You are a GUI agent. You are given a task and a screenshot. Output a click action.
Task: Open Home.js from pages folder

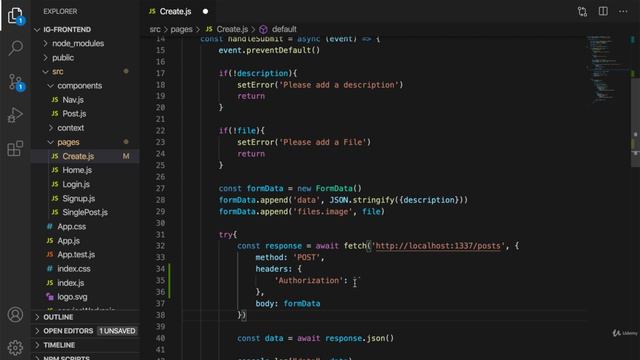click(77, 170)
